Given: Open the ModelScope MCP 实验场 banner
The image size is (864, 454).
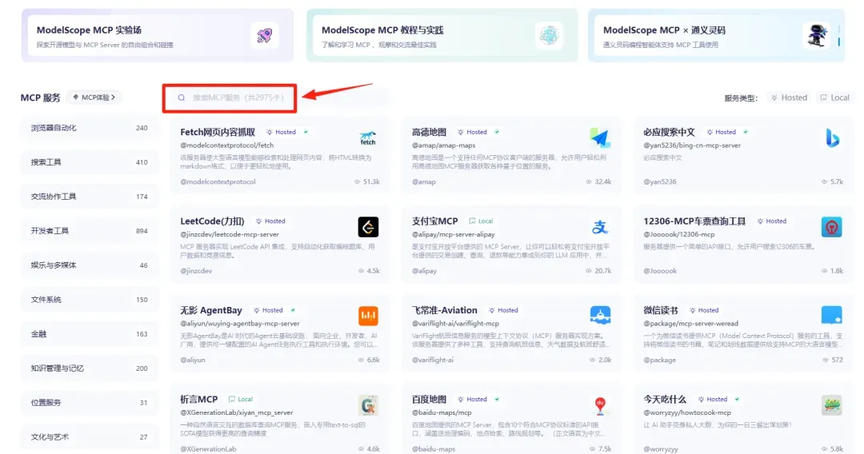Looking at the screenshot, I should [158, 36].
